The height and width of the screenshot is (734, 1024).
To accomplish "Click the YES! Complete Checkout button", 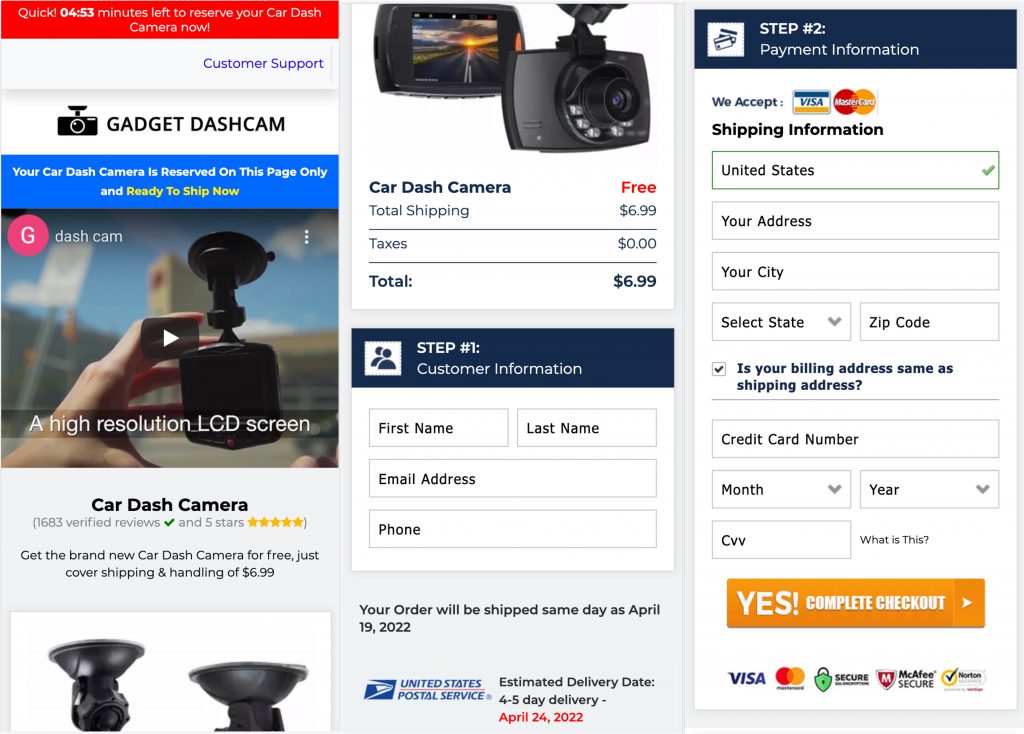I will point(856,603).
